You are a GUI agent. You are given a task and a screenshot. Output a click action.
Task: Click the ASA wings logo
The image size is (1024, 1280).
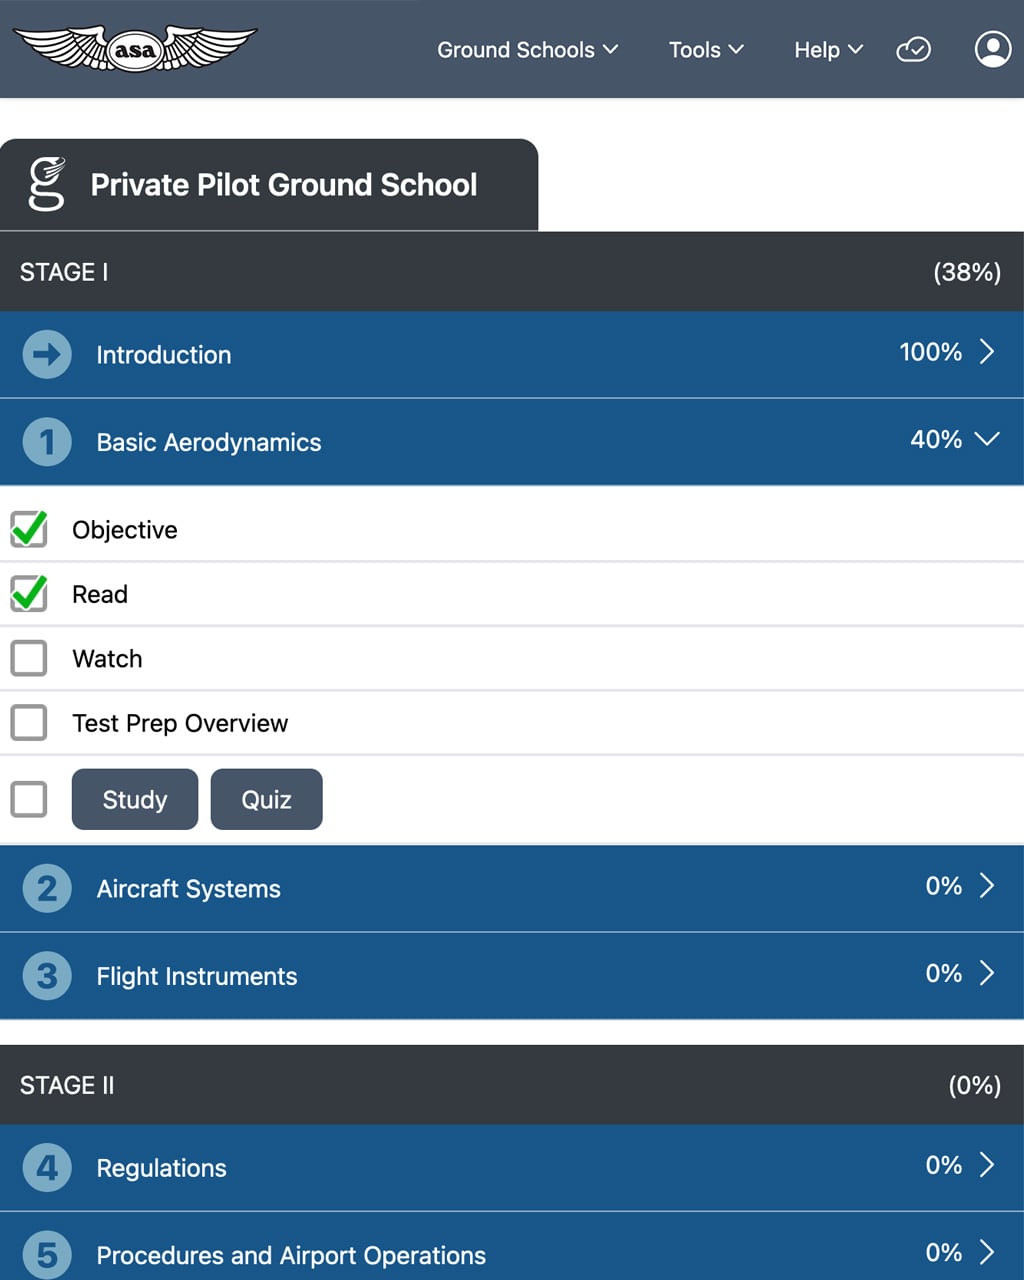[134, 47]
